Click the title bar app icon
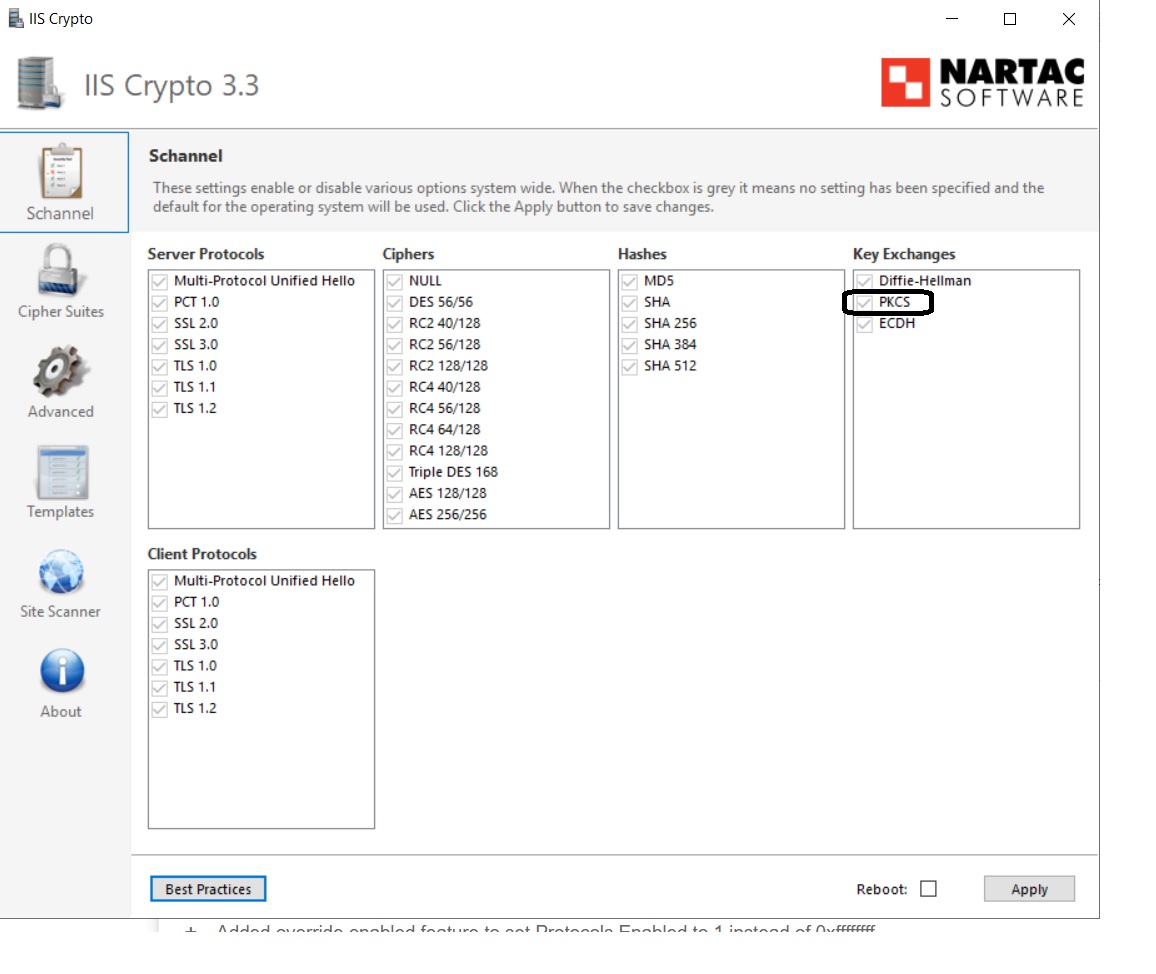Viewport: 1156px width, 974px height. 15,18
